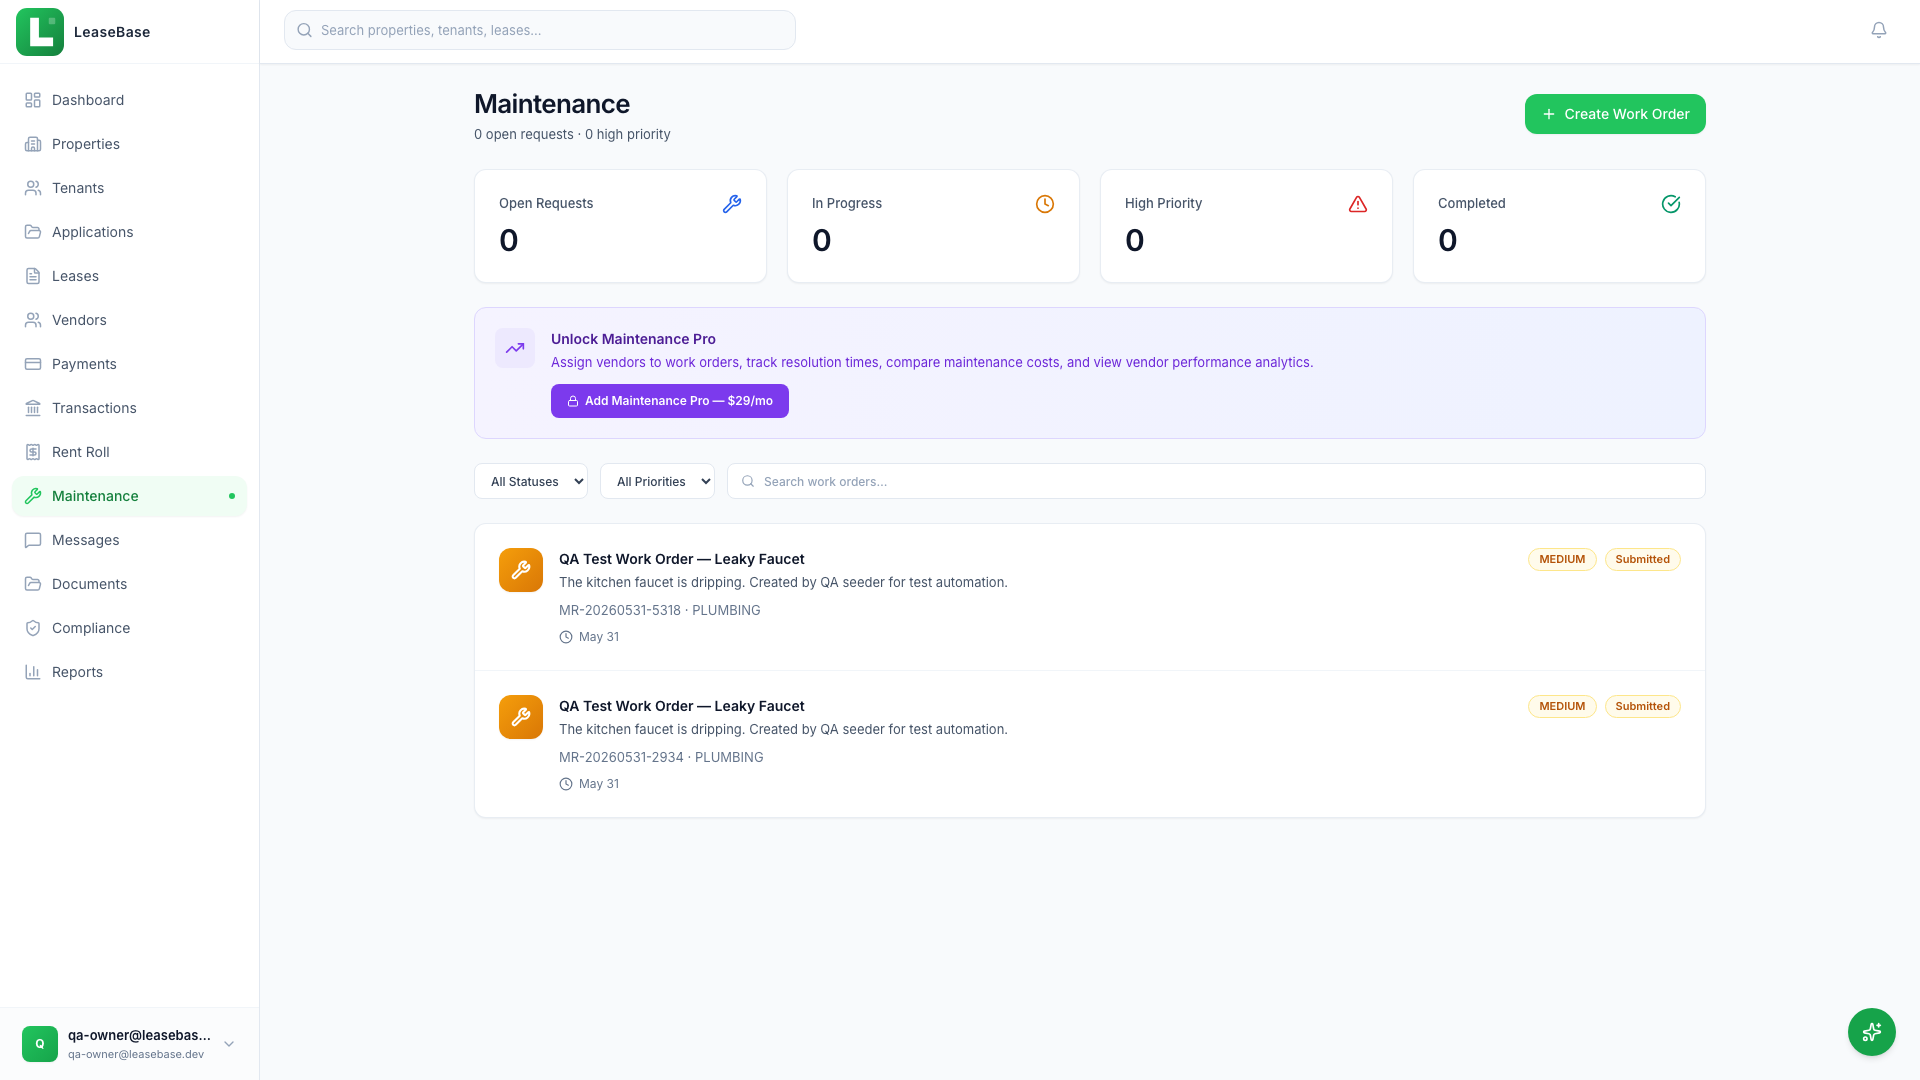Click the Properties building icon
This screenshot has height=1080, width=1920.
point(33,144)
